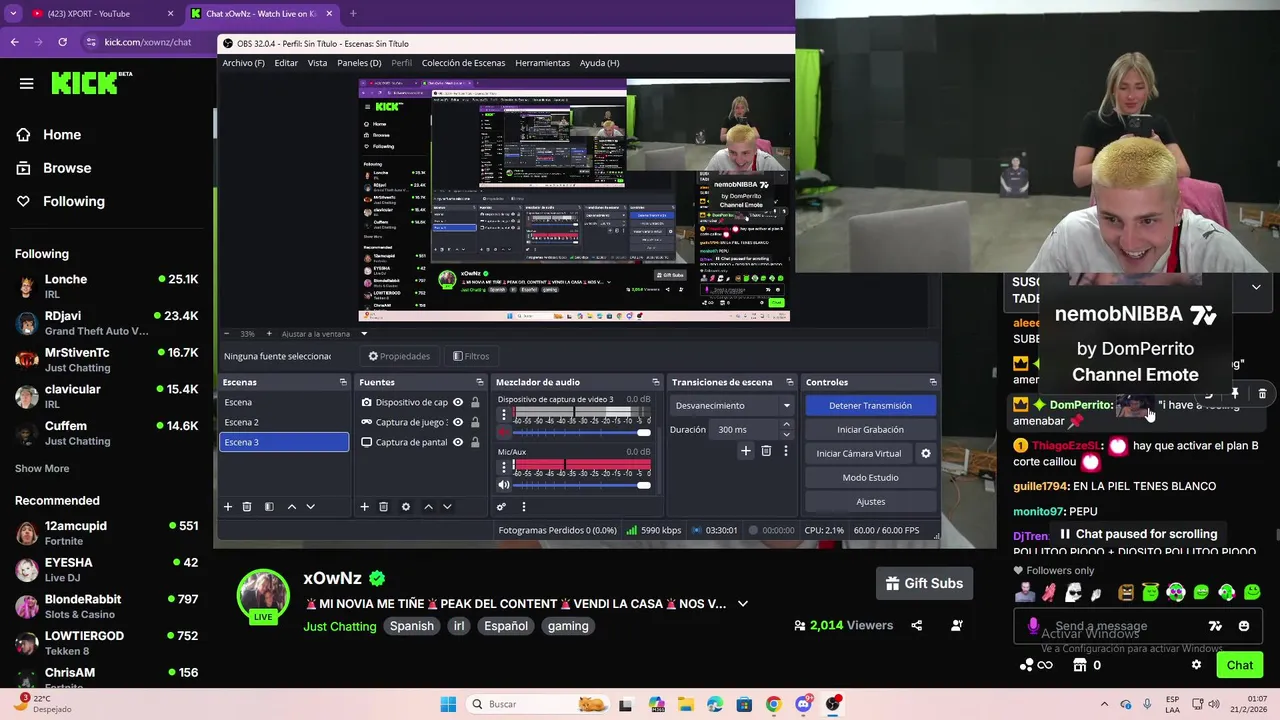
Task: Delete the DomPerrito chat message
Action: [x=1262, y=394]
